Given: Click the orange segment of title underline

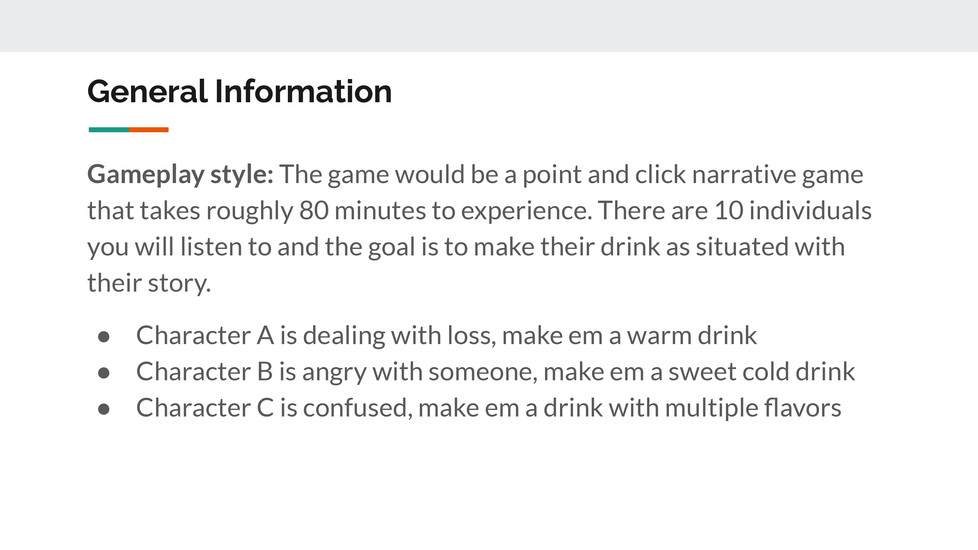Looking at the screenshot, I should click(x=149, y=129).
